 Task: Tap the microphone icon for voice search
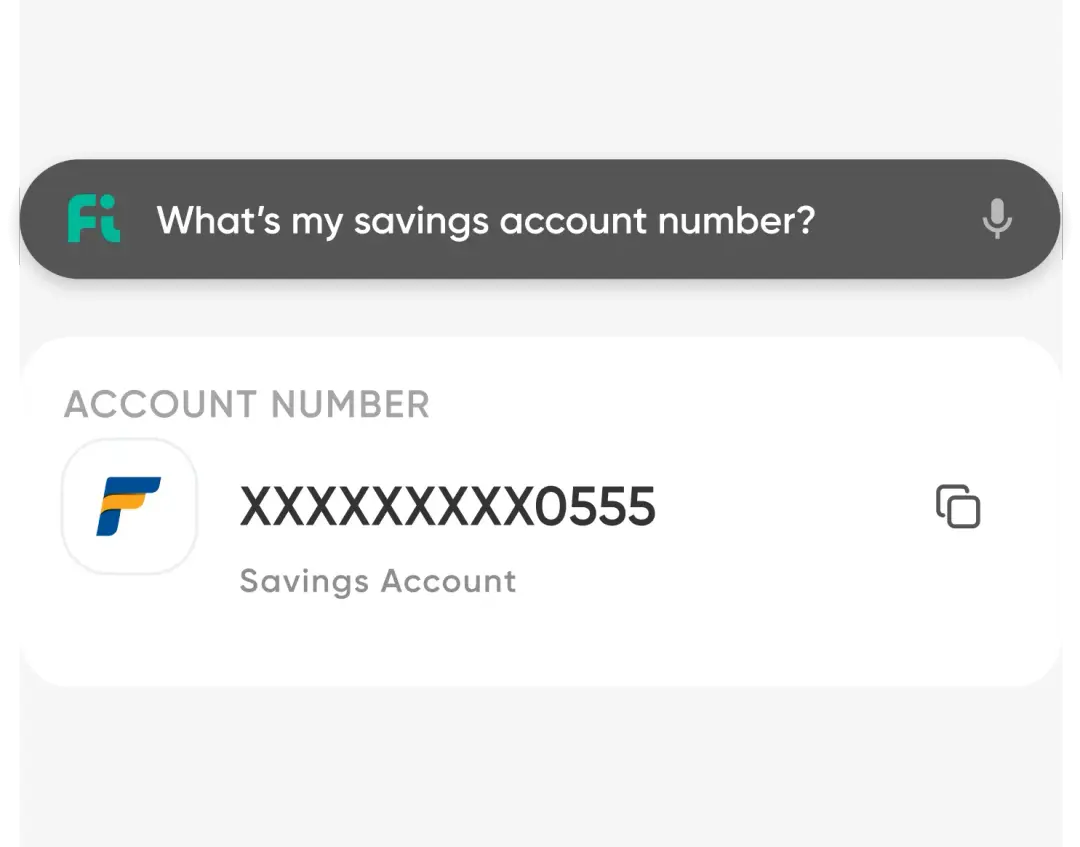click(996, 218)
